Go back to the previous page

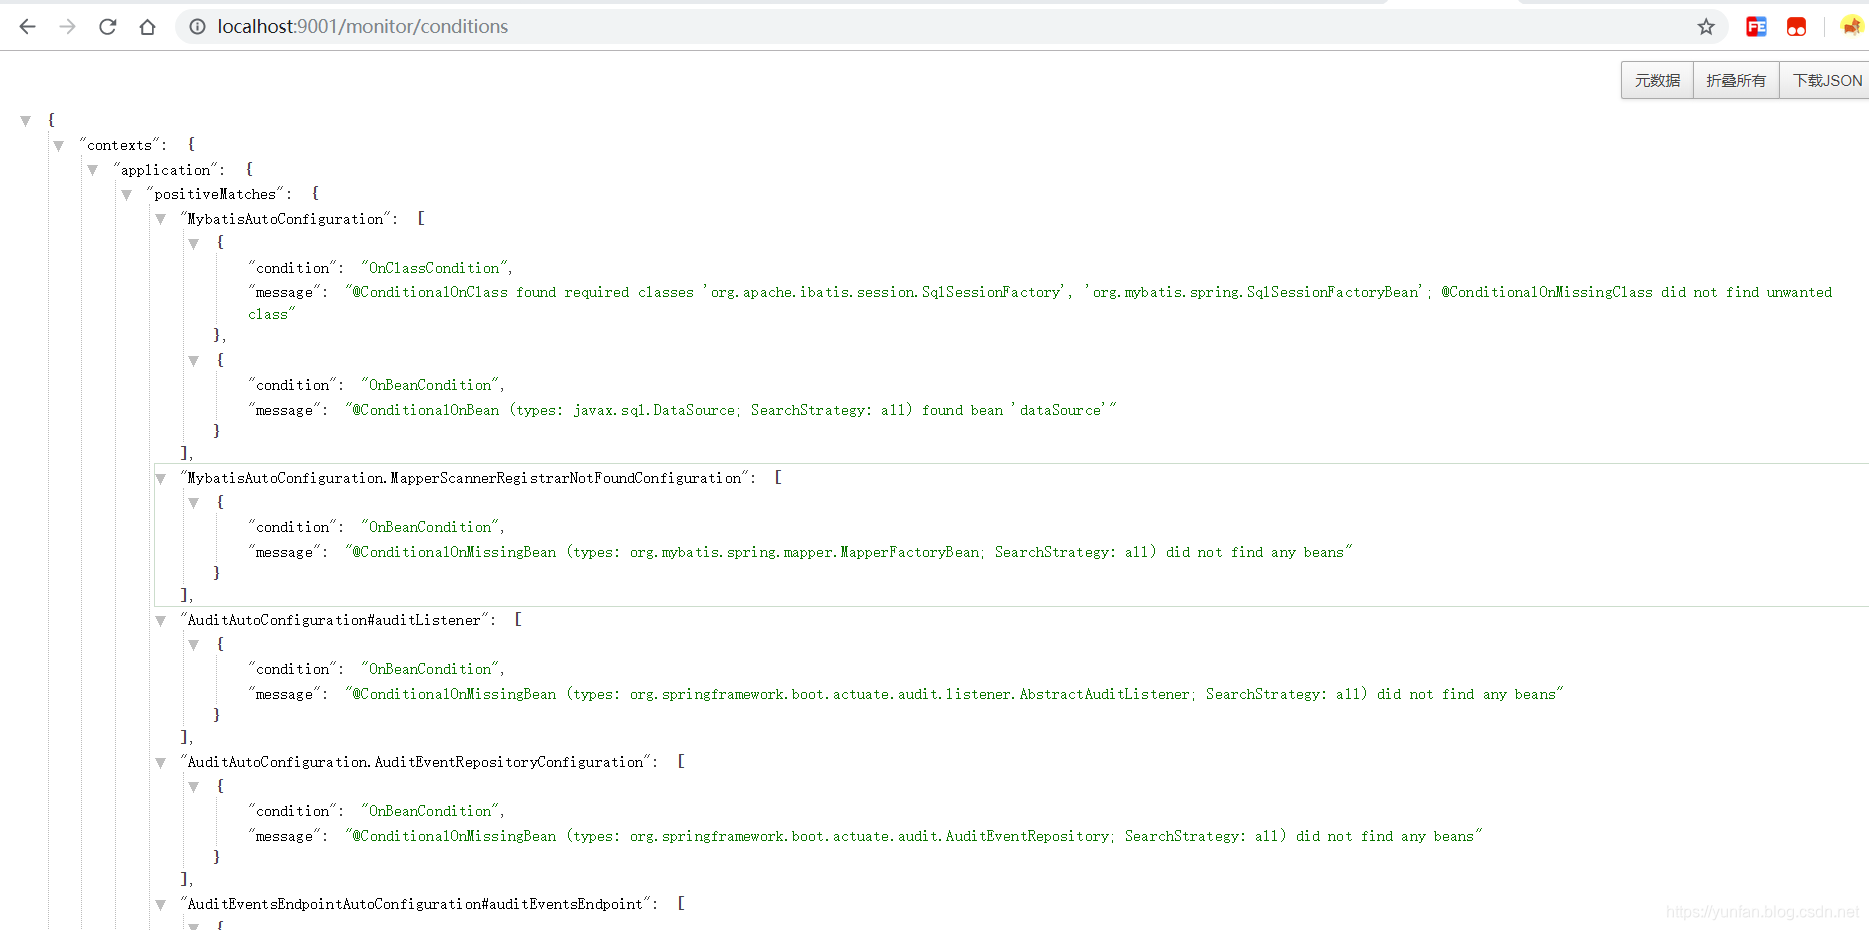pos(28,27)
